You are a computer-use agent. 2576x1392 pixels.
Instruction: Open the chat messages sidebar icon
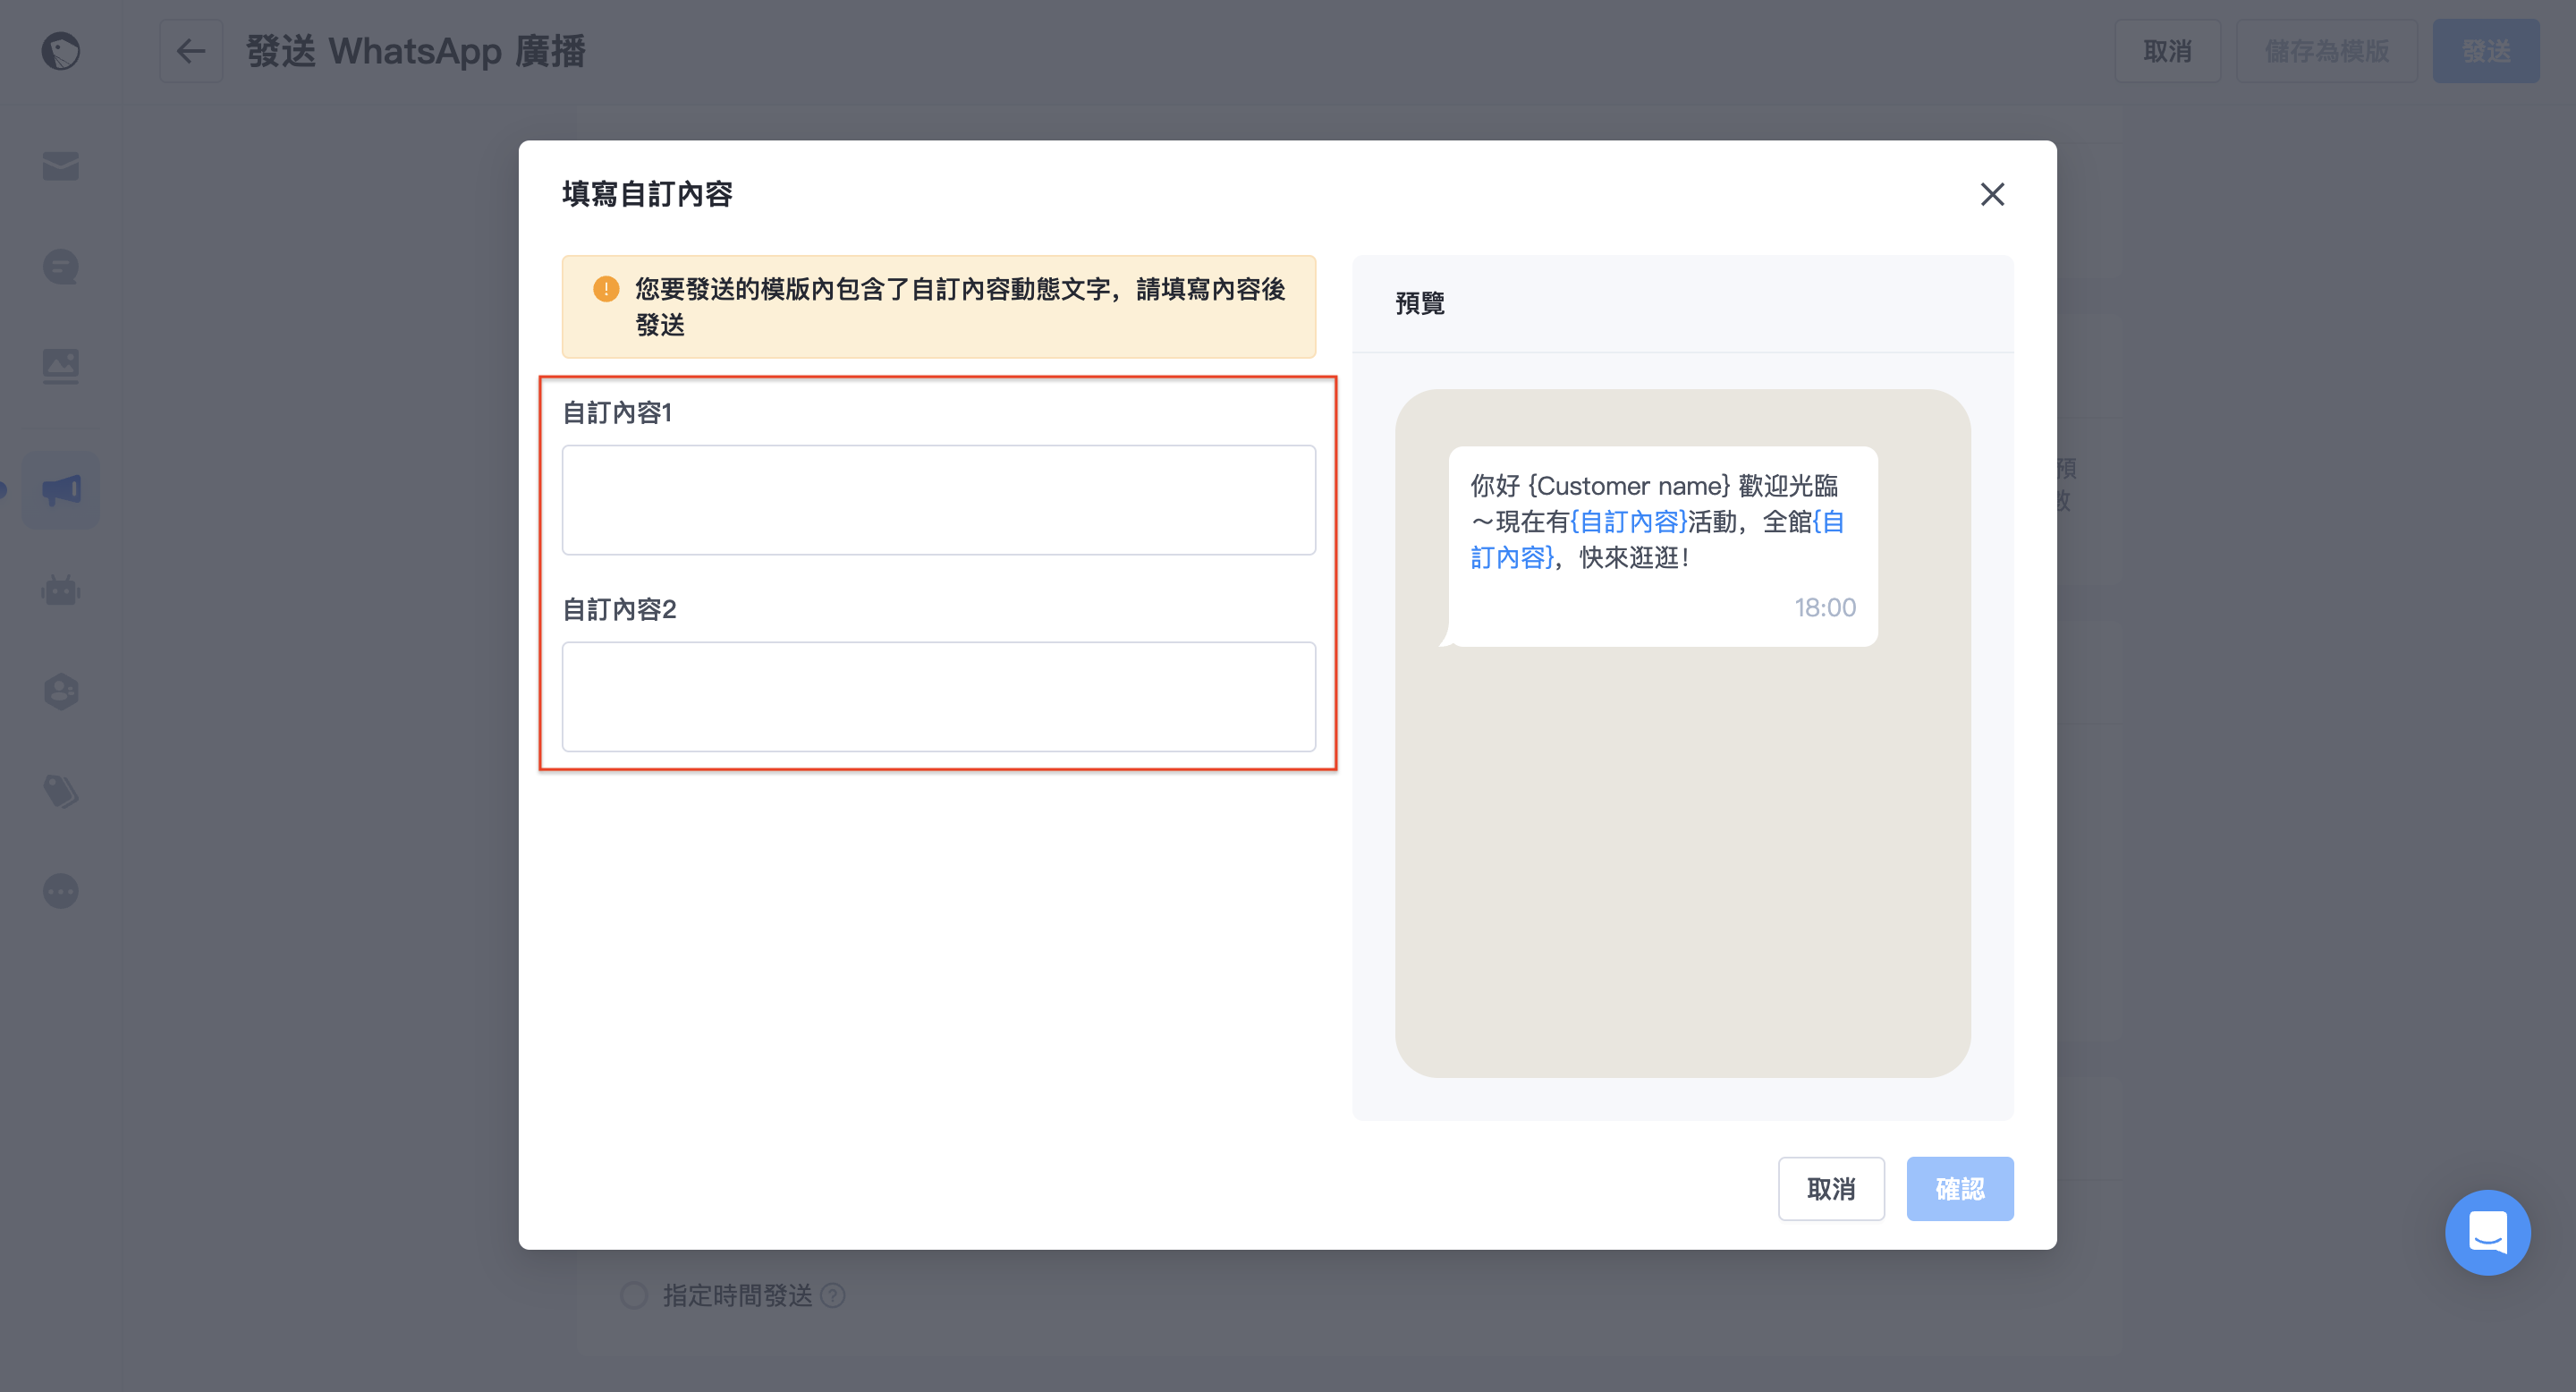point(61,267)
